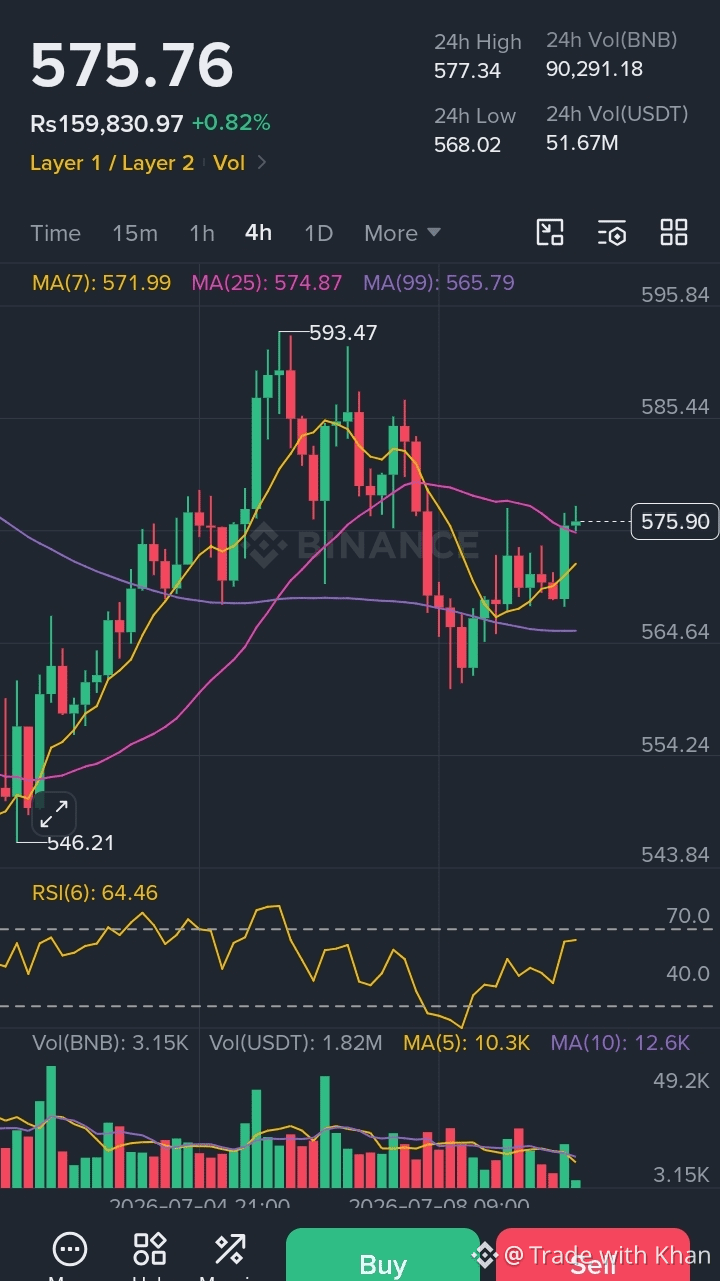This screenshot has width=720, height=1281.
Task: Tap the MA(99): 565.79 indicator label
Action: tap(439, 283)
